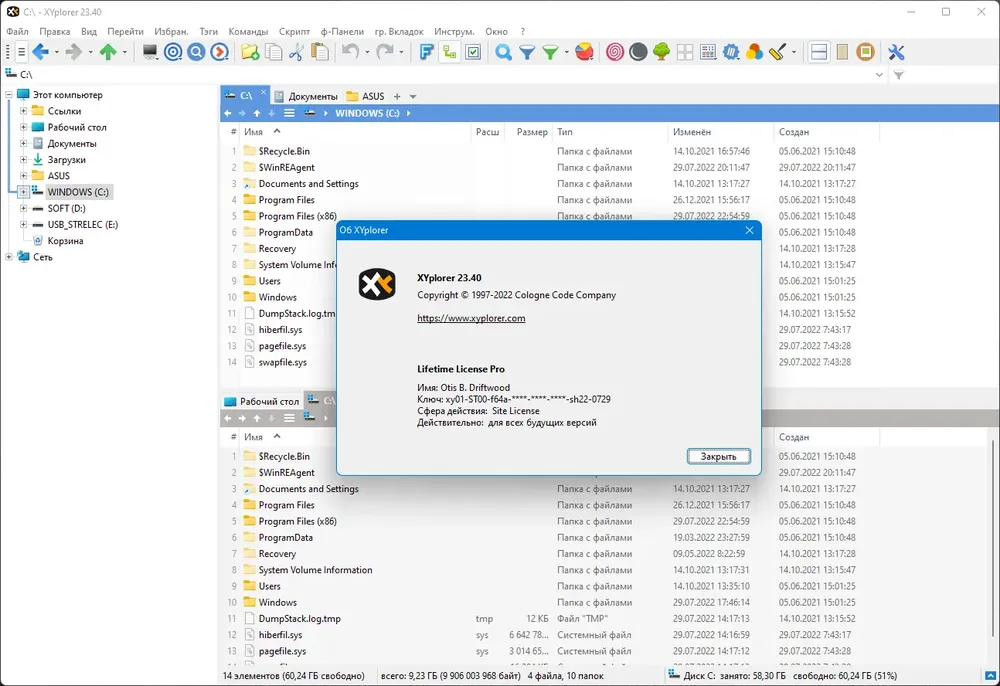Click the new folder icon in toolbar
Image resolution: width=1000 pixels, height=686 pixels.
(x=250, y=52)
